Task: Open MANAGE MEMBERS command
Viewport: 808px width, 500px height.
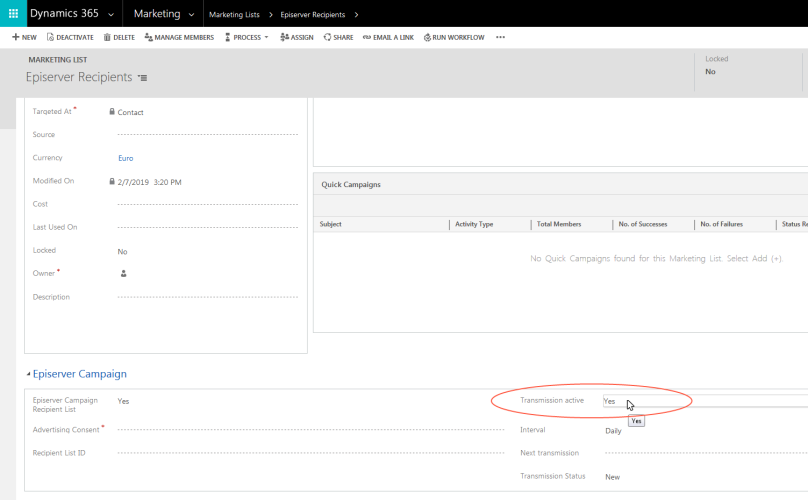Action: [179, 37]
